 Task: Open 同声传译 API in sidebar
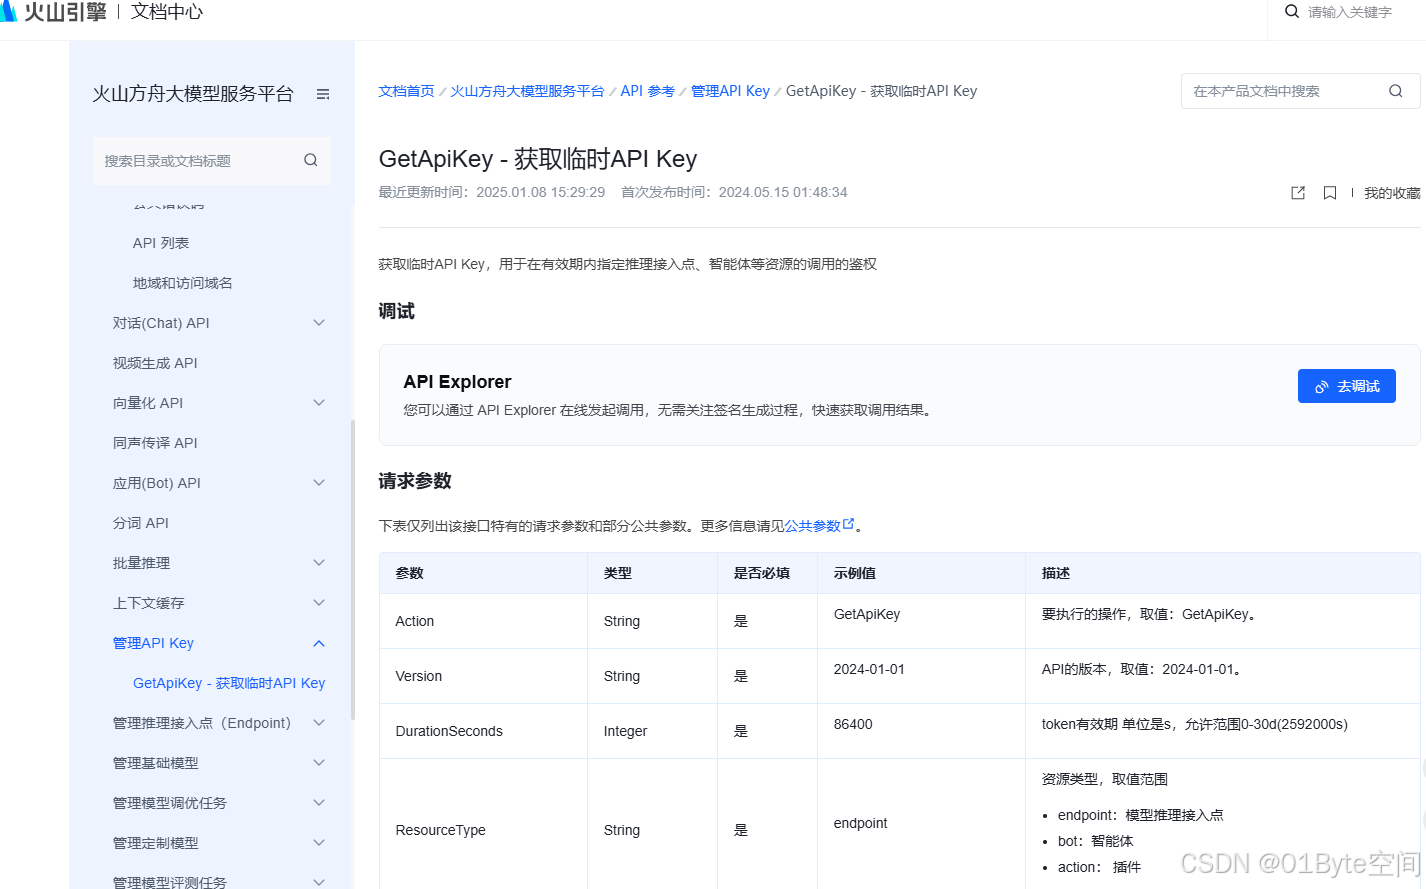(x=155, y=443)
